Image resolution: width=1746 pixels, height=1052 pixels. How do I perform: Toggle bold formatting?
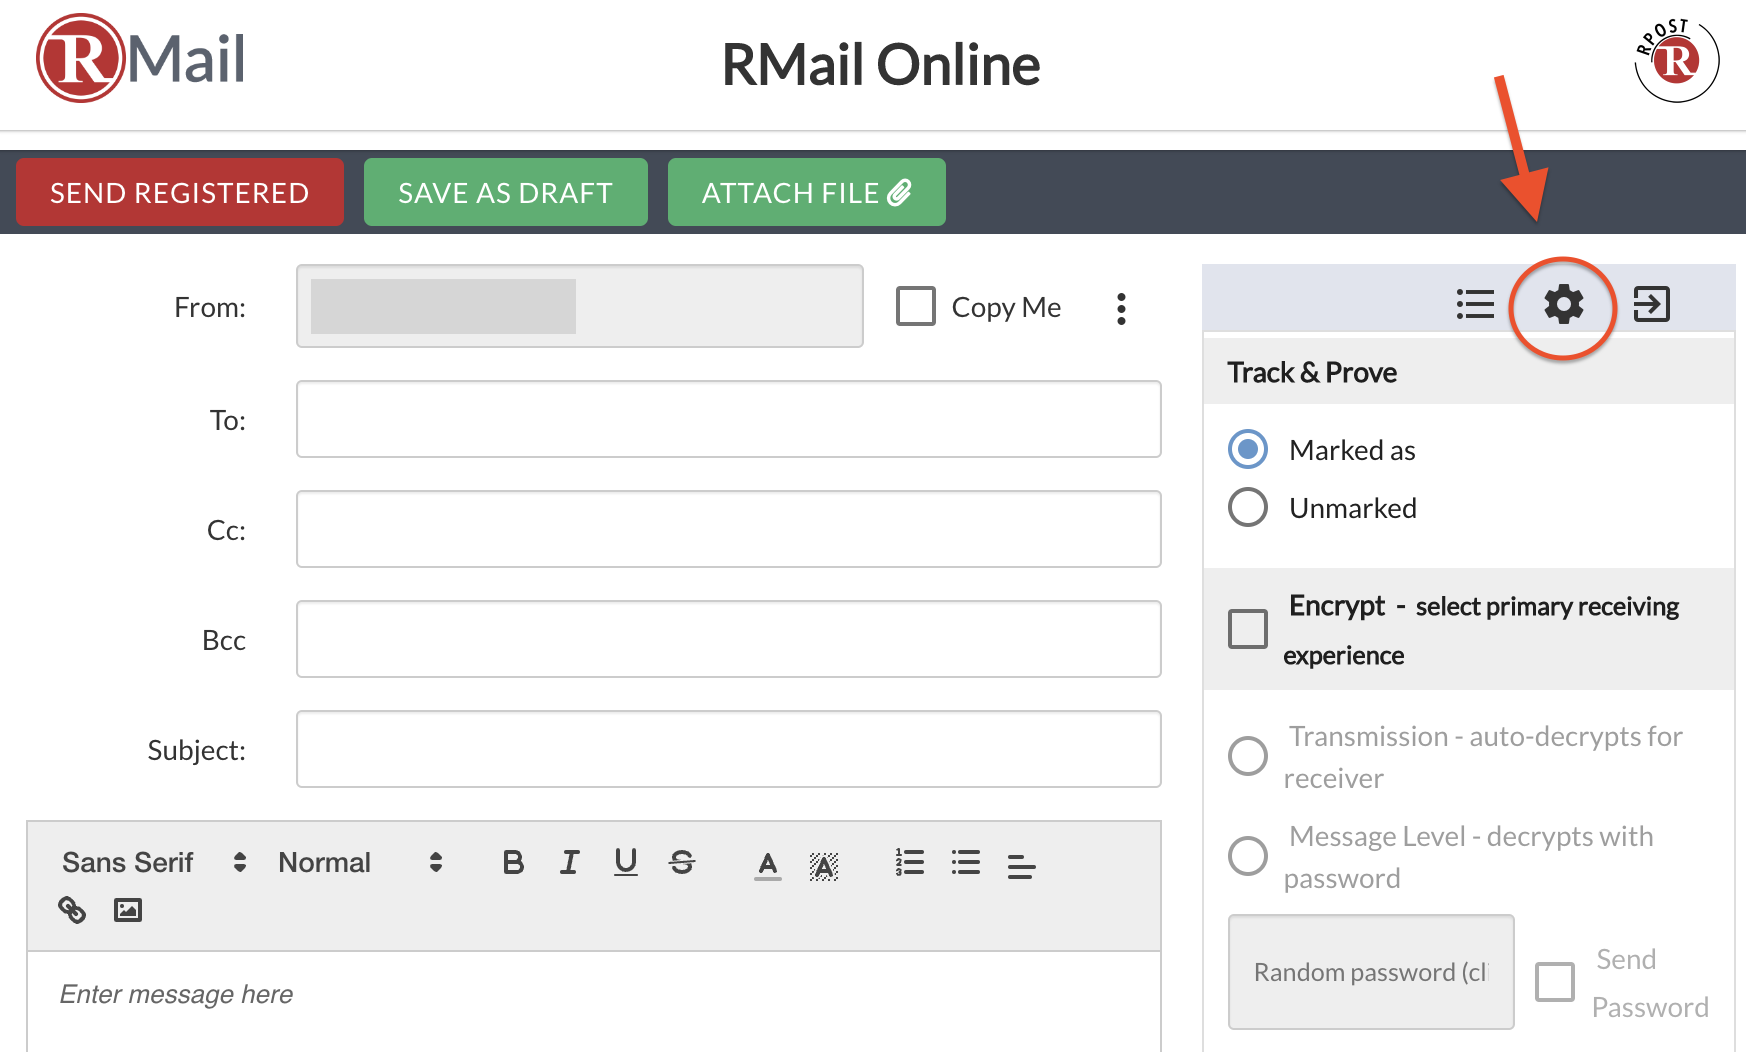513,862
